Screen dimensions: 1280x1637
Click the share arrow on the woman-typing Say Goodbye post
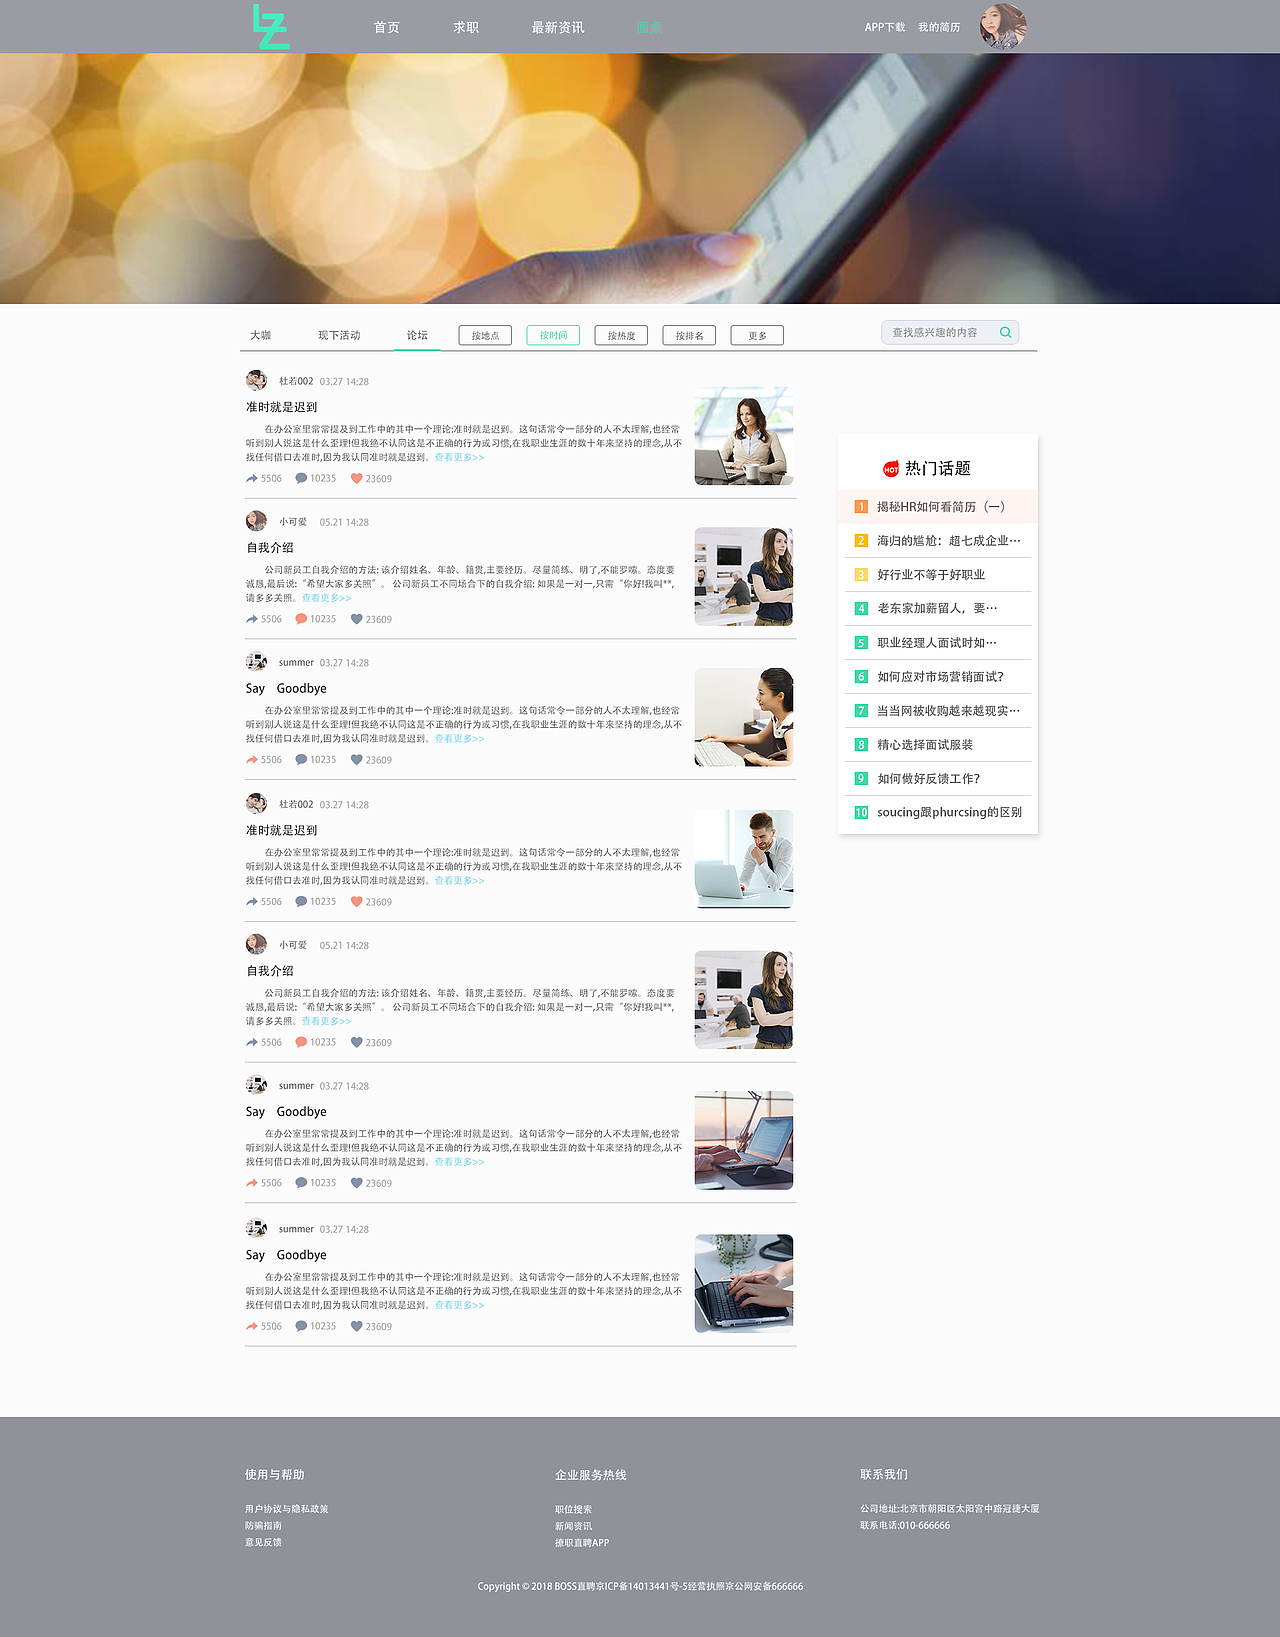click(252, 760)
